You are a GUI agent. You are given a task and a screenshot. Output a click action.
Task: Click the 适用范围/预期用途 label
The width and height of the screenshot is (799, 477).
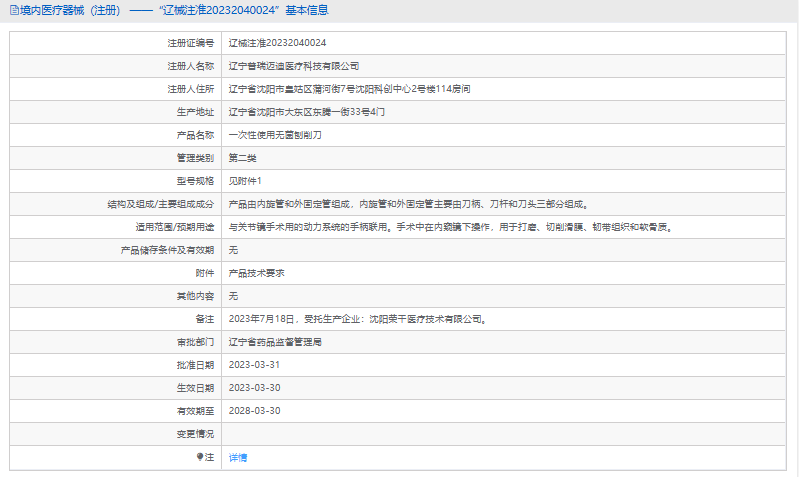coord(175,227)
